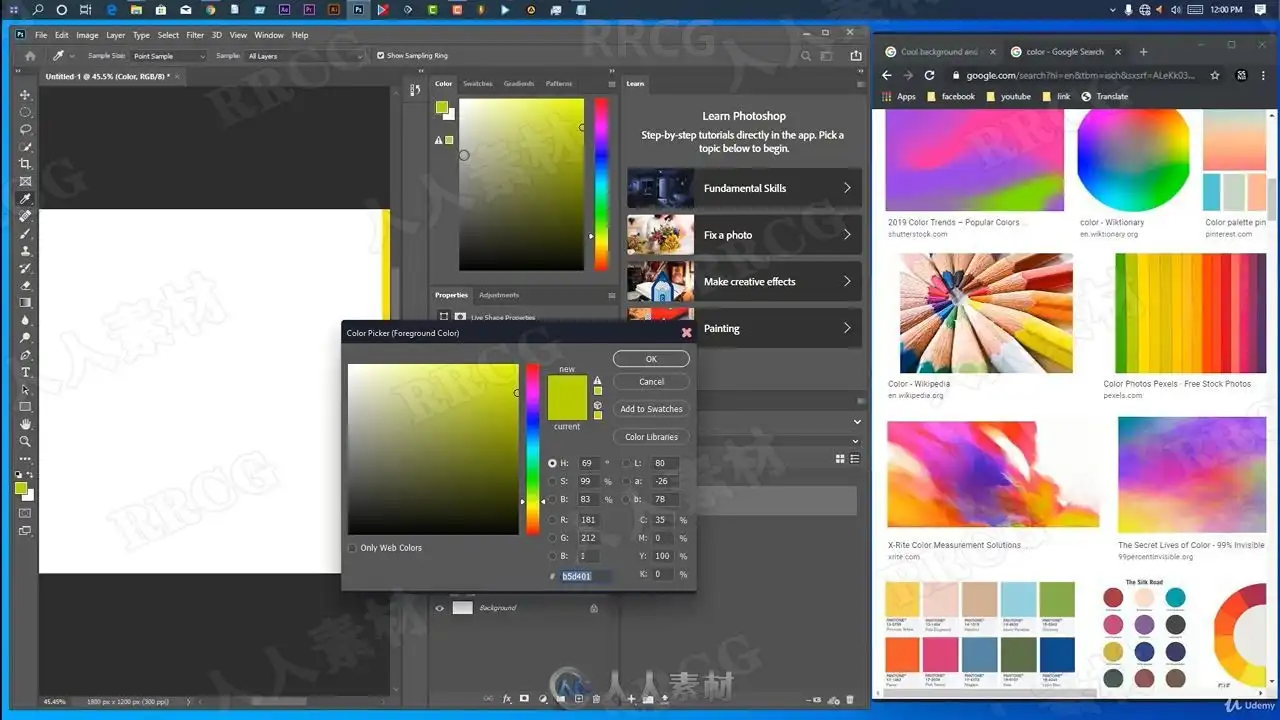Image resolution: width=1280 pixels, height=720 pixels.
Task: Expand the Fundamental Skills tutorial chevron
Action: (847, 188)
